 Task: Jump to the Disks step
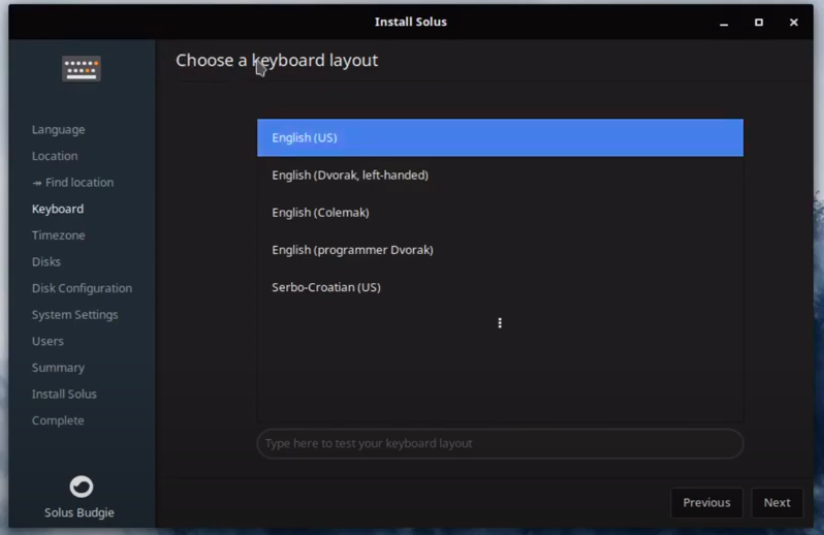(x=46, y=262)
